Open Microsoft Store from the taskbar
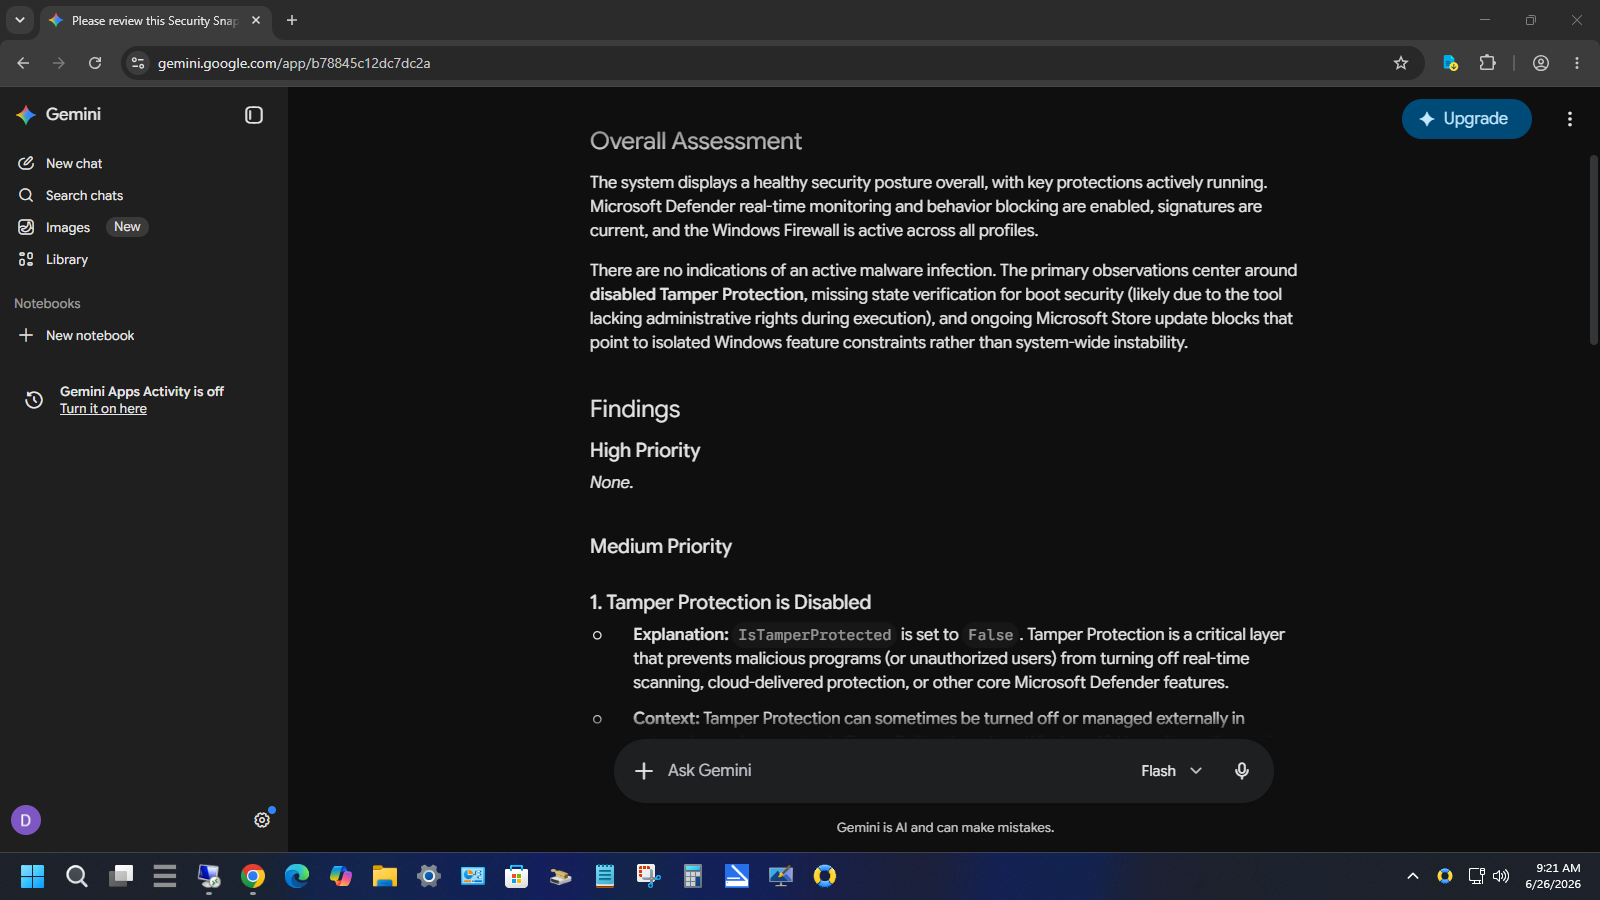1600x900 pixels. tap(517, 876)
